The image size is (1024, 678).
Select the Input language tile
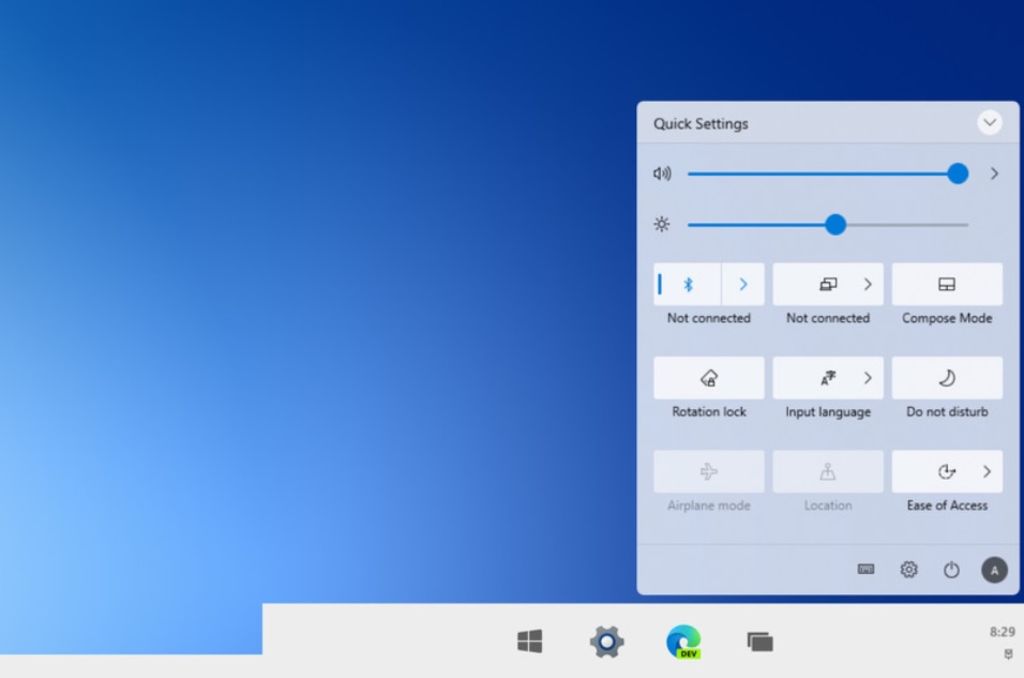click(x=827, y=378)
